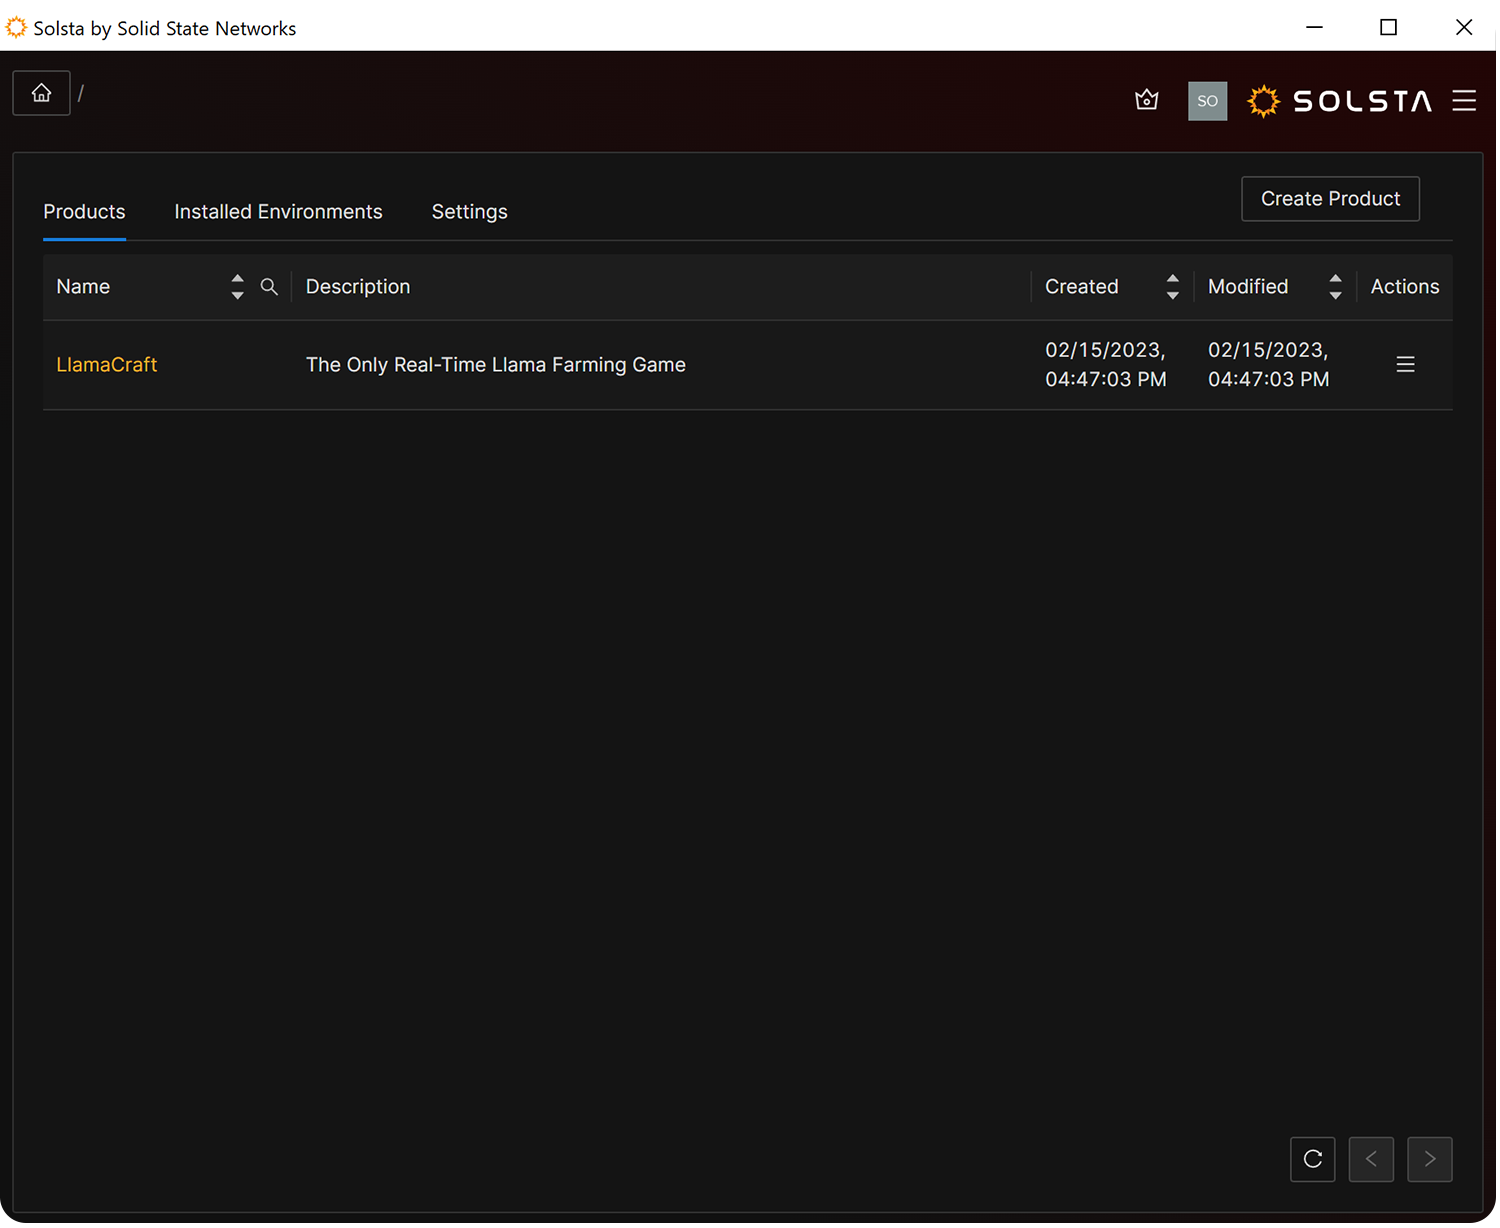Screen dimensions: 1500x1228
Task: Open the crown subscription icon
Action: coord(1149,101)
